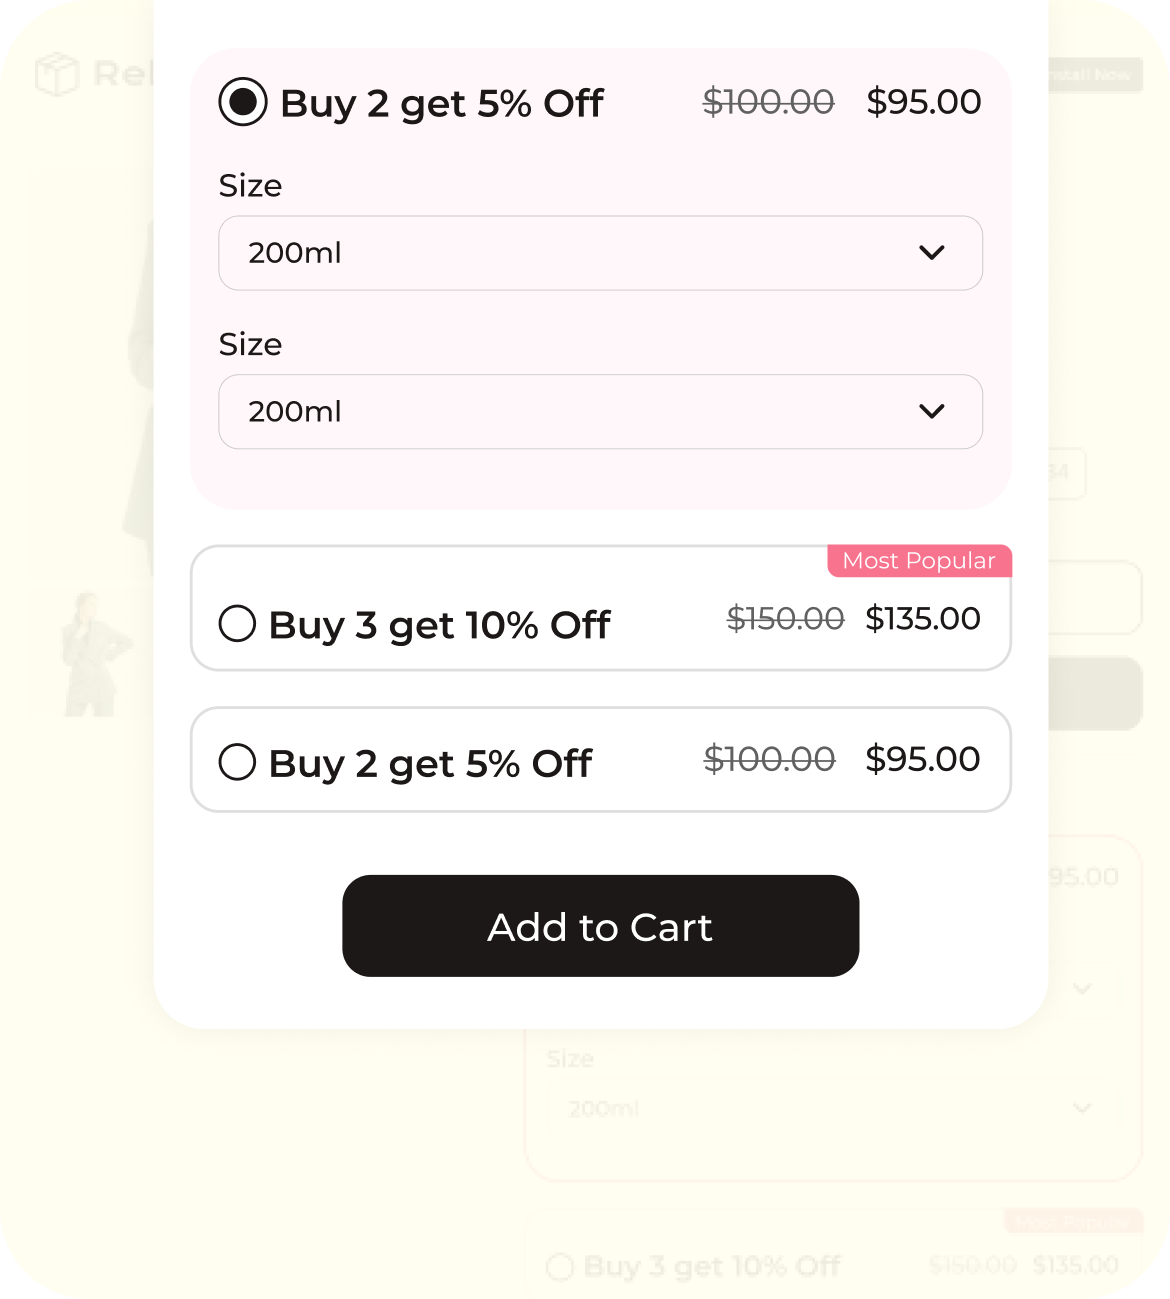Open the second Size dropdown showing 200ml
This screenshot has height=1299, width=1170.
click(600, 412)
